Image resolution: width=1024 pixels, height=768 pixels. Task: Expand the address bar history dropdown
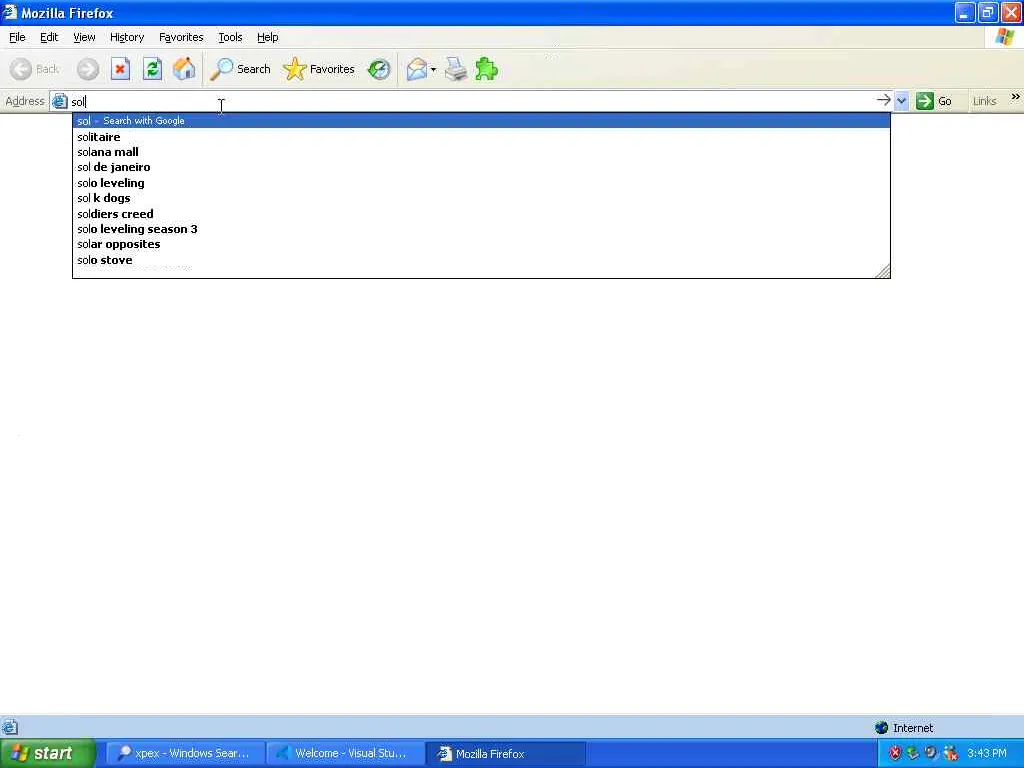click(x=901, y=101)
